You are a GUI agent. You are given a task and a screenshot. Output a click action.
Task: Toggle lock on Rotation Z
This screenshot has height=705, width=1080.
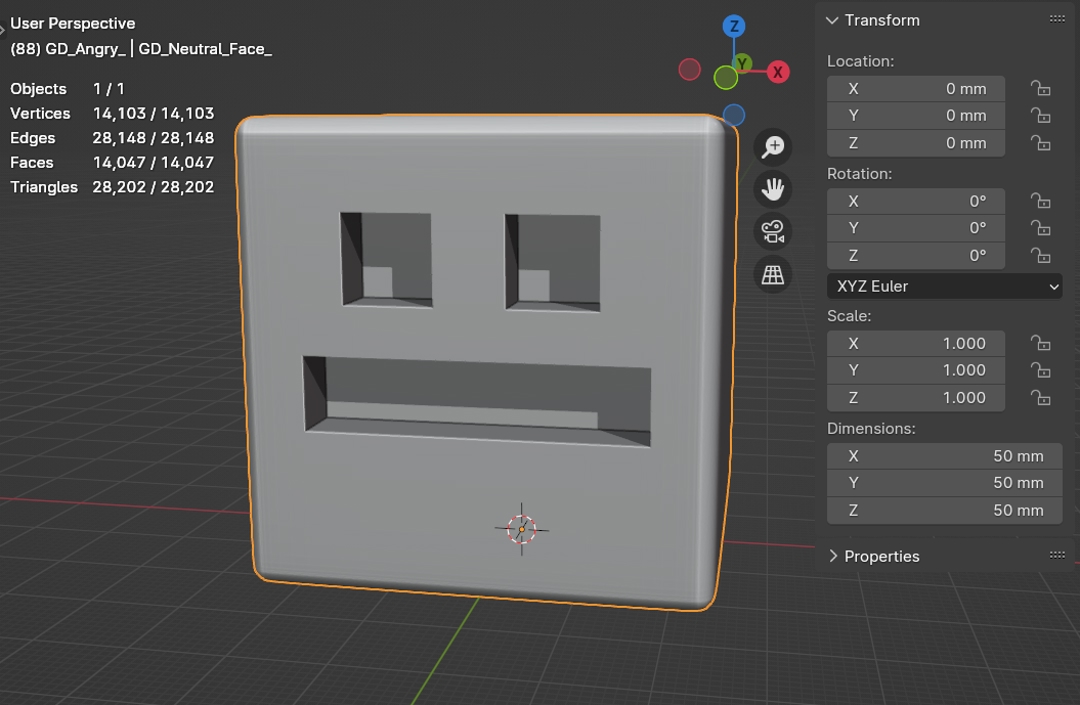coord(1040,256)
